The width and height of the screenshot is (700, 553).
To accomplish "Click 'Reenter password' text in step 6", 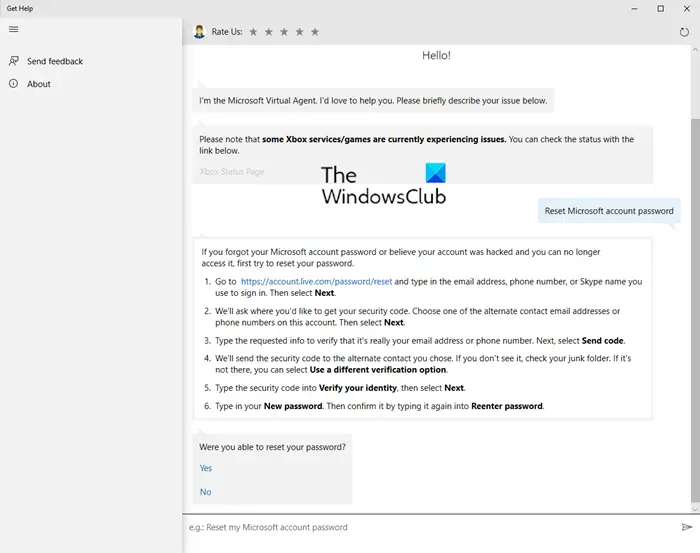I will (x=507, y=406).
